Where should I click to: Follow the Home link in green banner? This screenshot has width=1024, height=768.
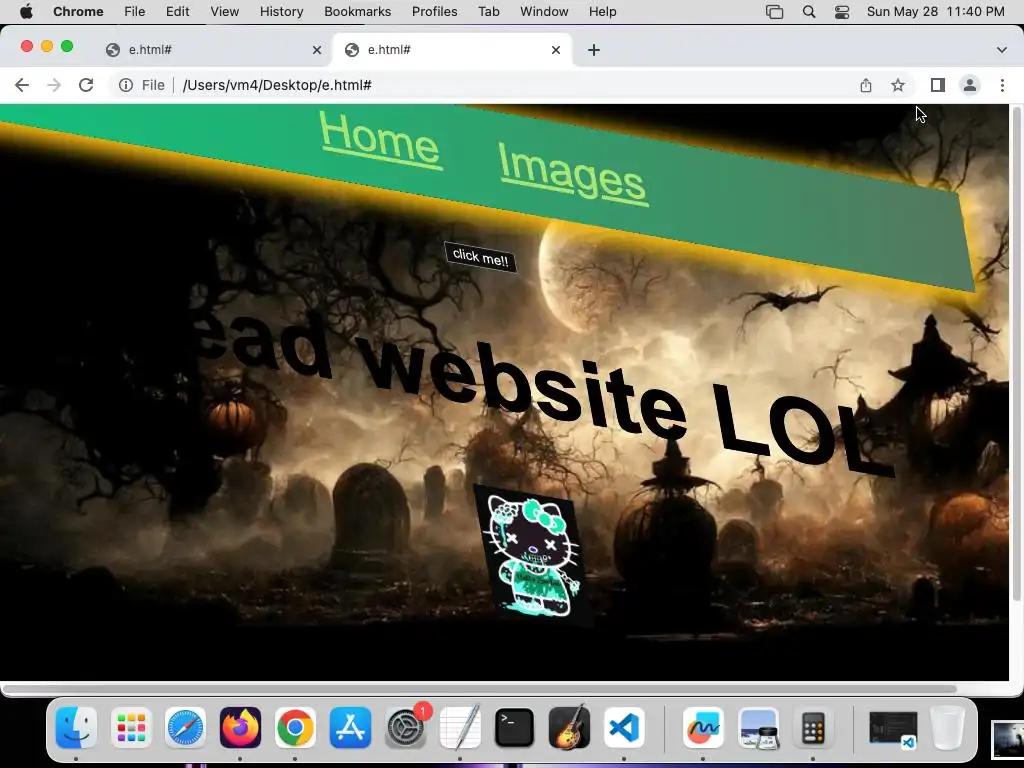point(380,140)
